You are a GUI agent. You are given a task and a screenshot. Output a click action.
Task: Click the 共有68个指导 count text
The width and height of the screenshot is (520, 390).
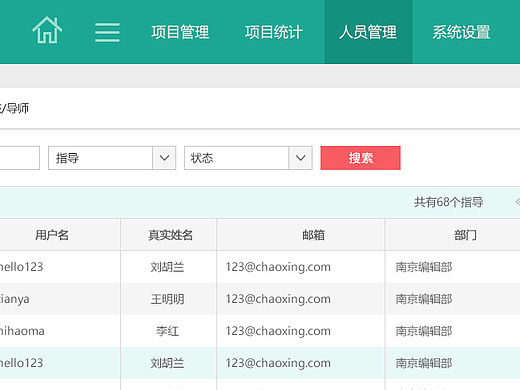pos(449,202)
